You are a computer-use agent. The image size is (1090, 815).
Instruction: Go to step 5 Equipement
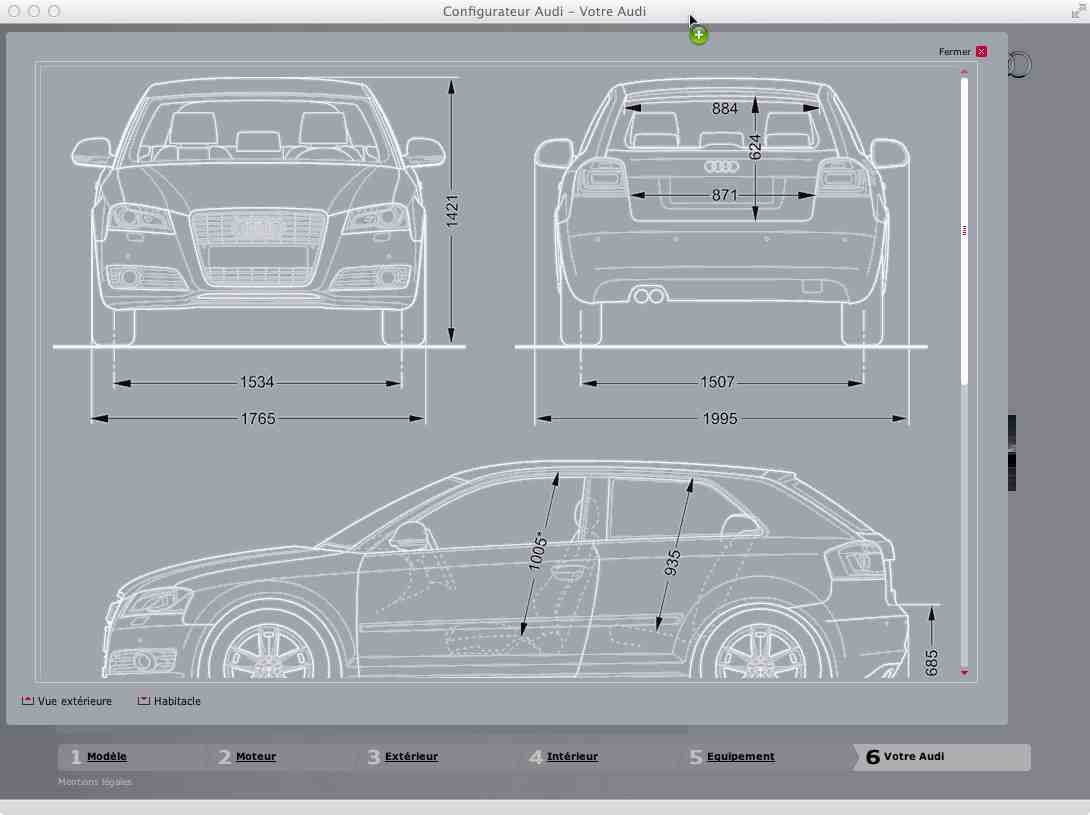coord(740,757)
